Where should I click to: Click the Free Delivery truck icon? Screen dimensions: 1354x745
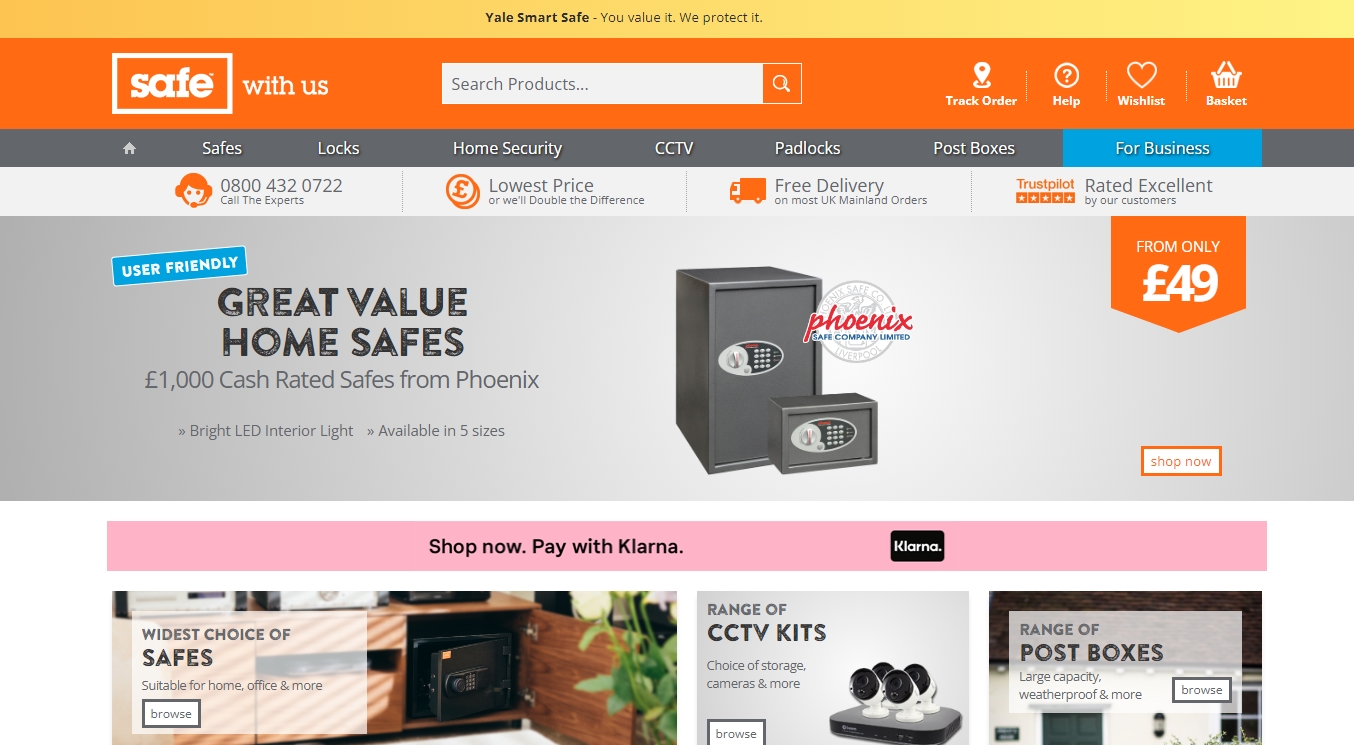(748, 191)
